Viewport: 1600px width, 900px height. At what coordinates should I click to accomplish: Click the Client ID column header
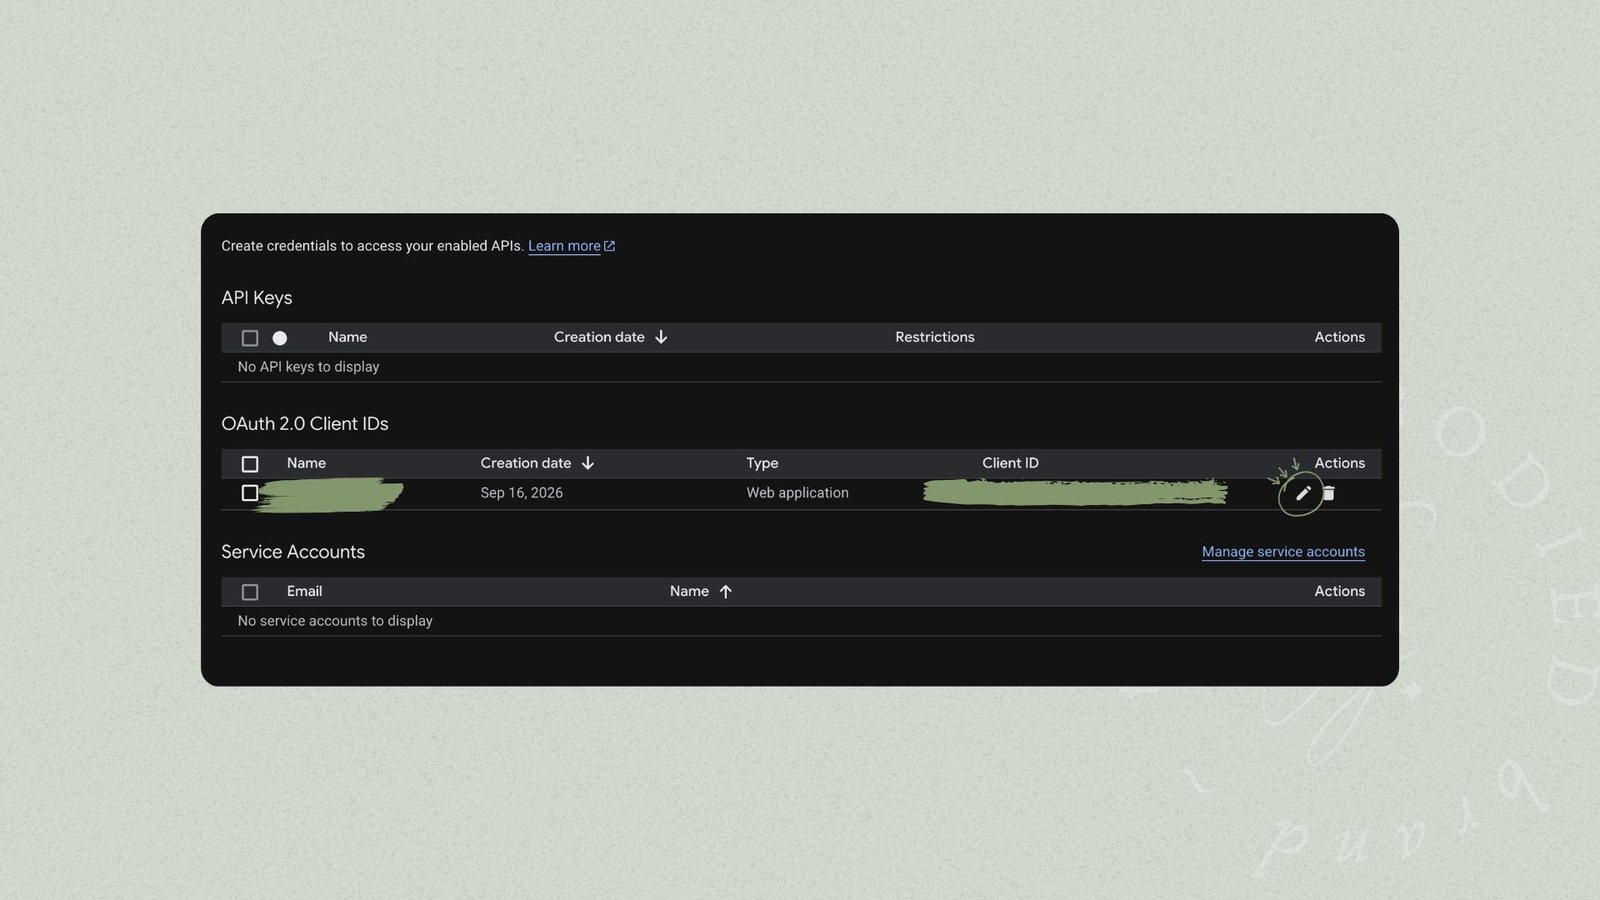(x=1010, y=463)
